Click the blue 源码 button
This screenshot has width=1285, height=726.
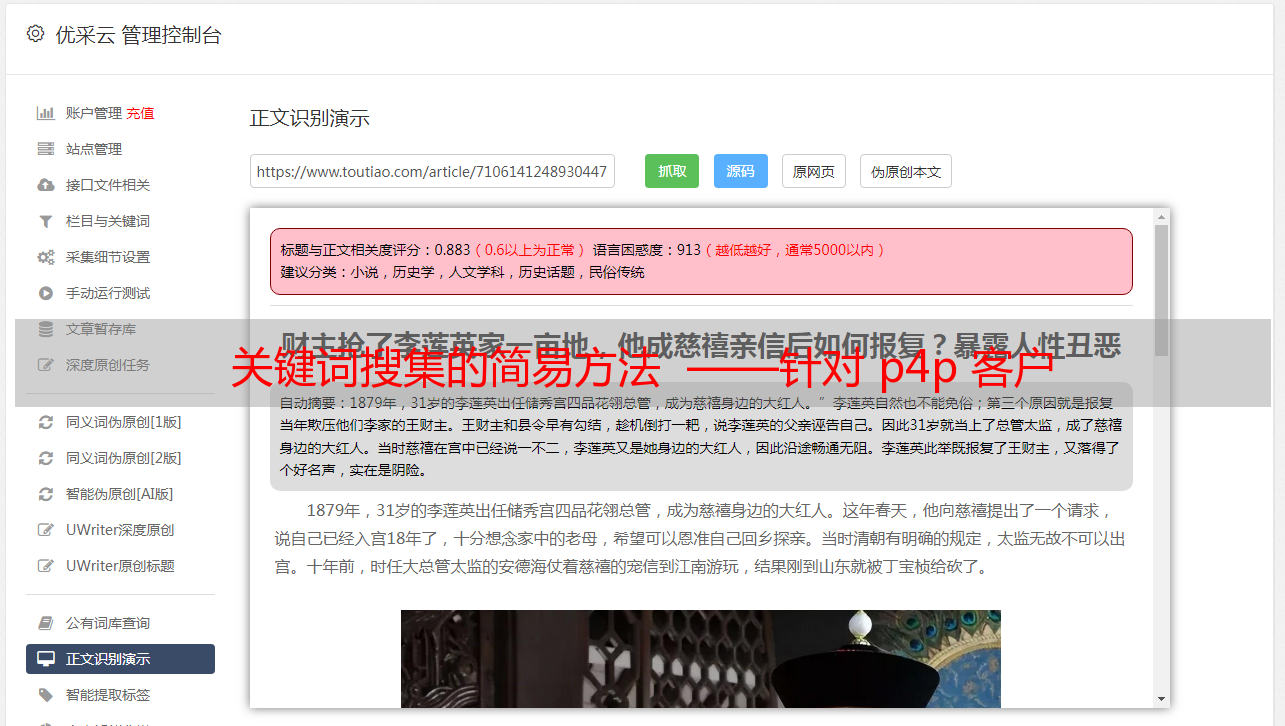point(741,171)
